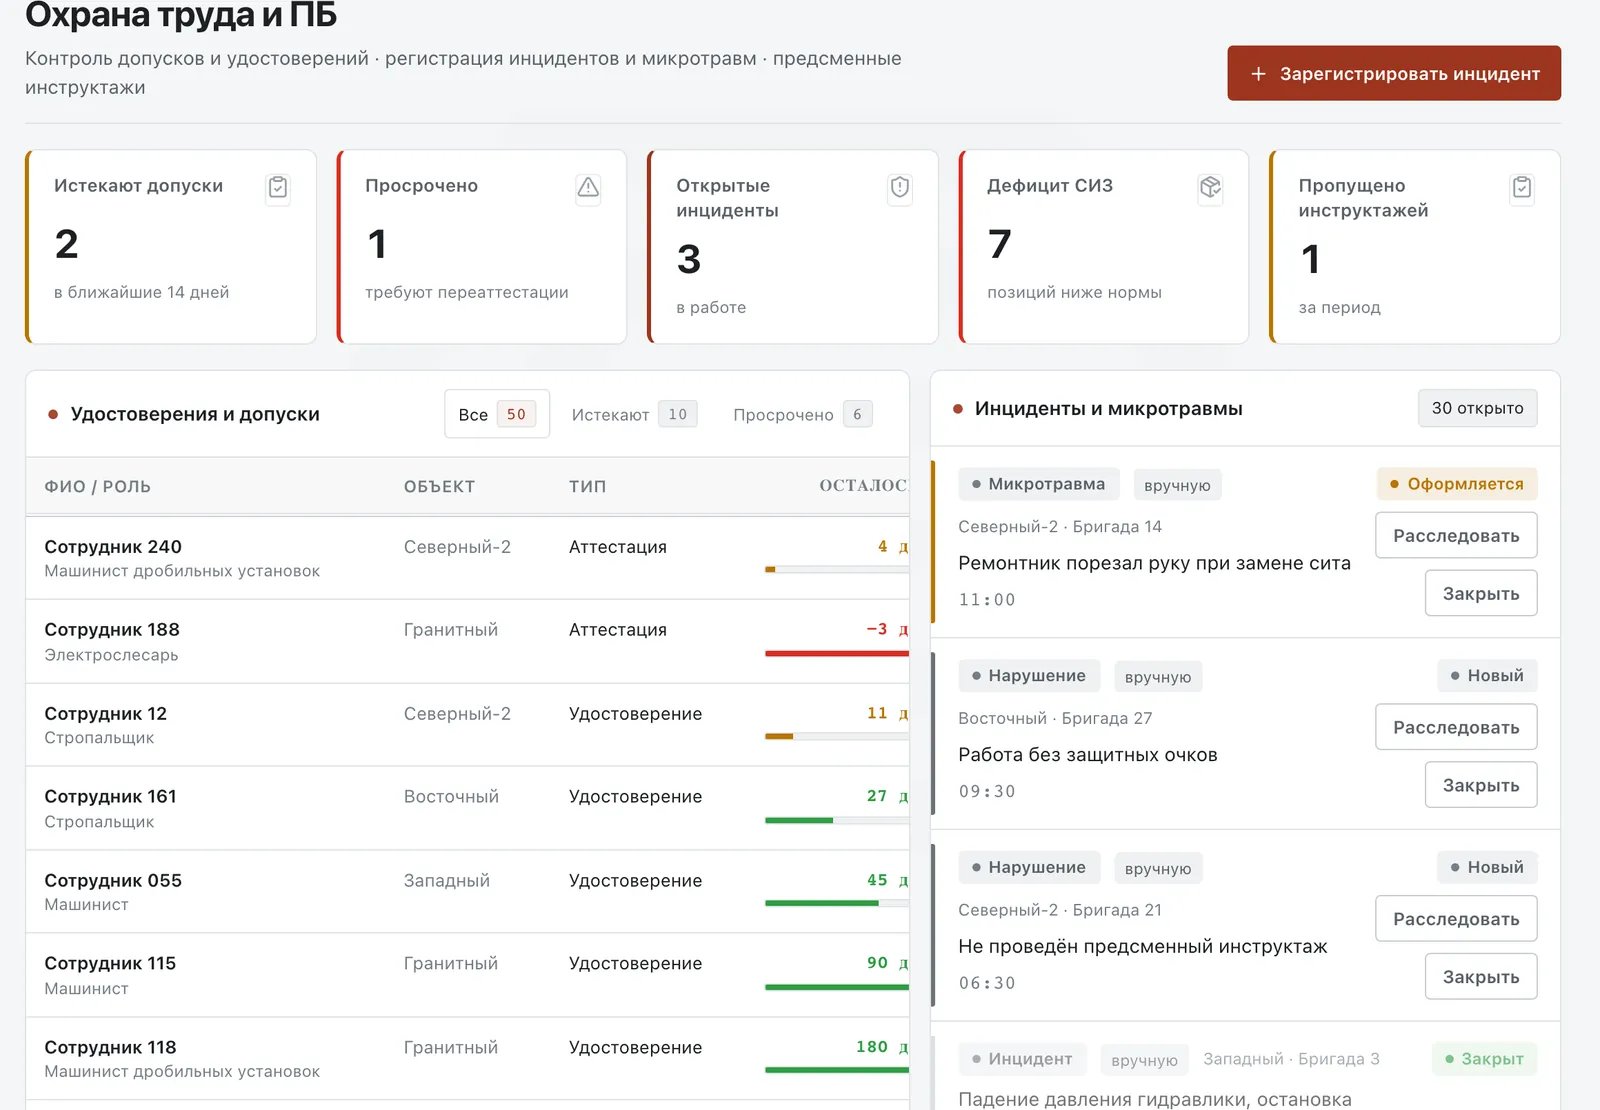Click Закрыть for Работа без защитных очков
The width and height of the screenshot is (1600, 1110).
[1481, 786]
